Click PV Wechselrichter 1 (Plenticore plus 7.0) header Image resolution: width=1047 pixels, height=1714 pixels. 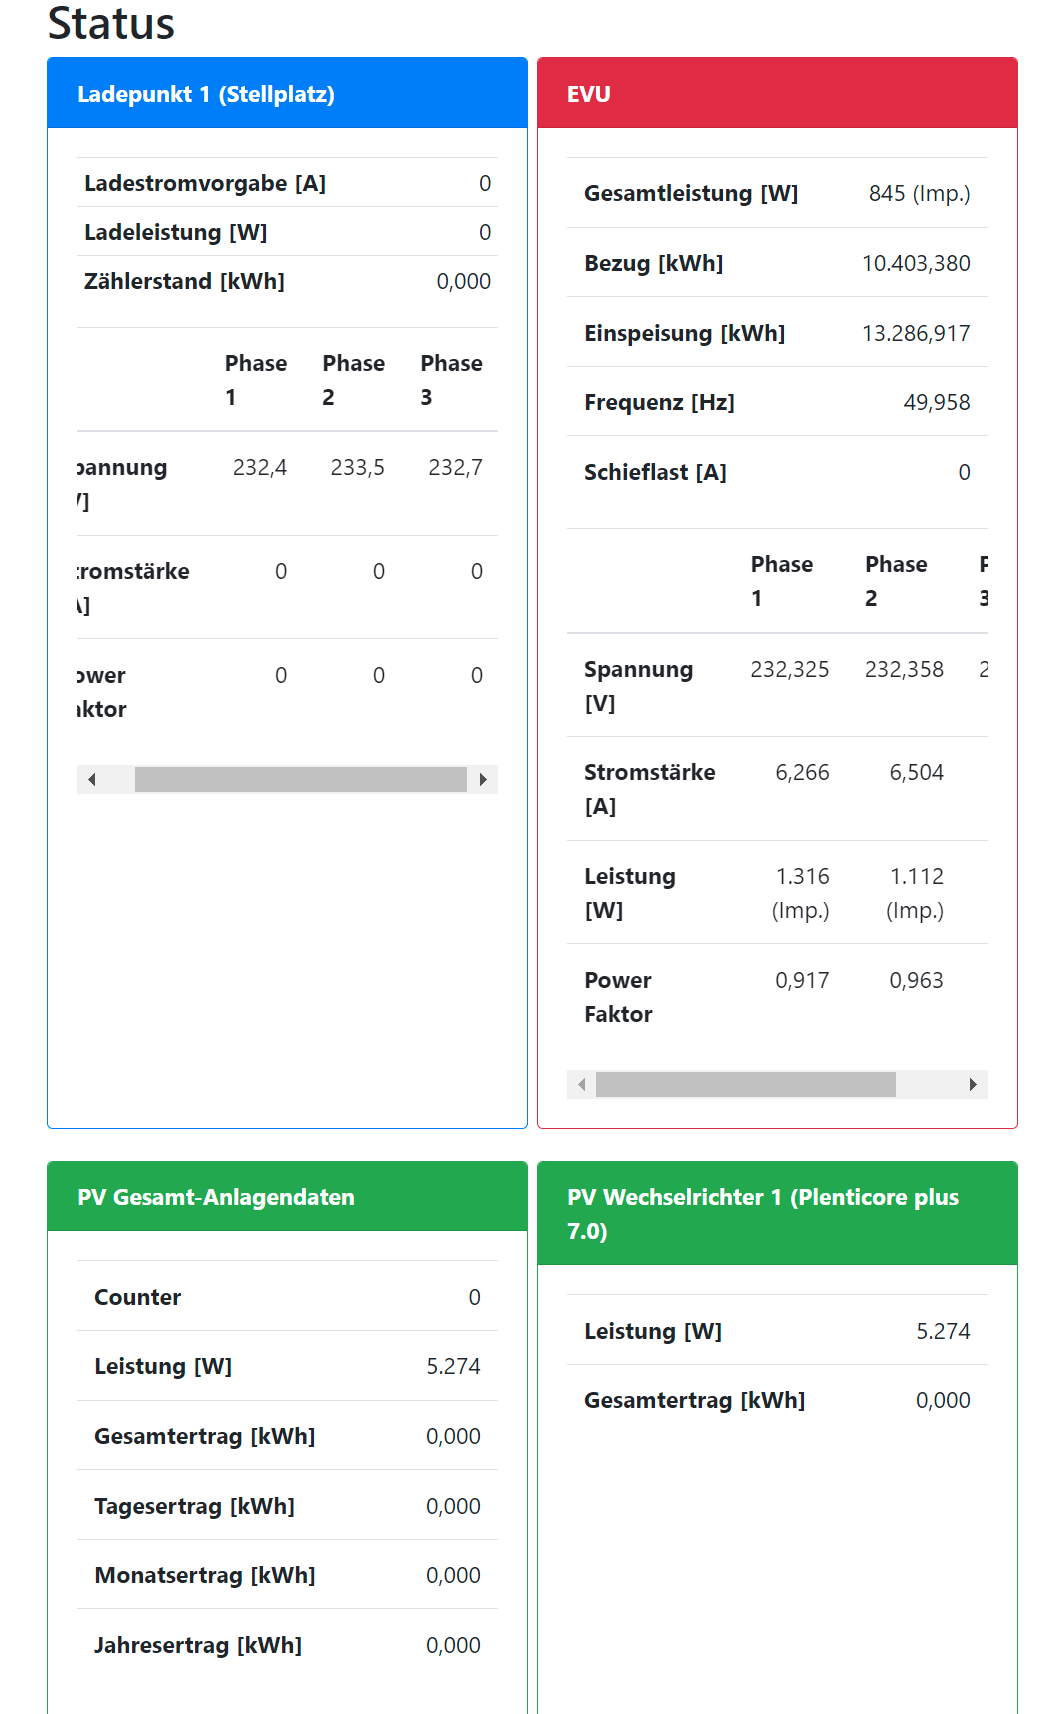pyautogui.click(x=762, y=1213)
